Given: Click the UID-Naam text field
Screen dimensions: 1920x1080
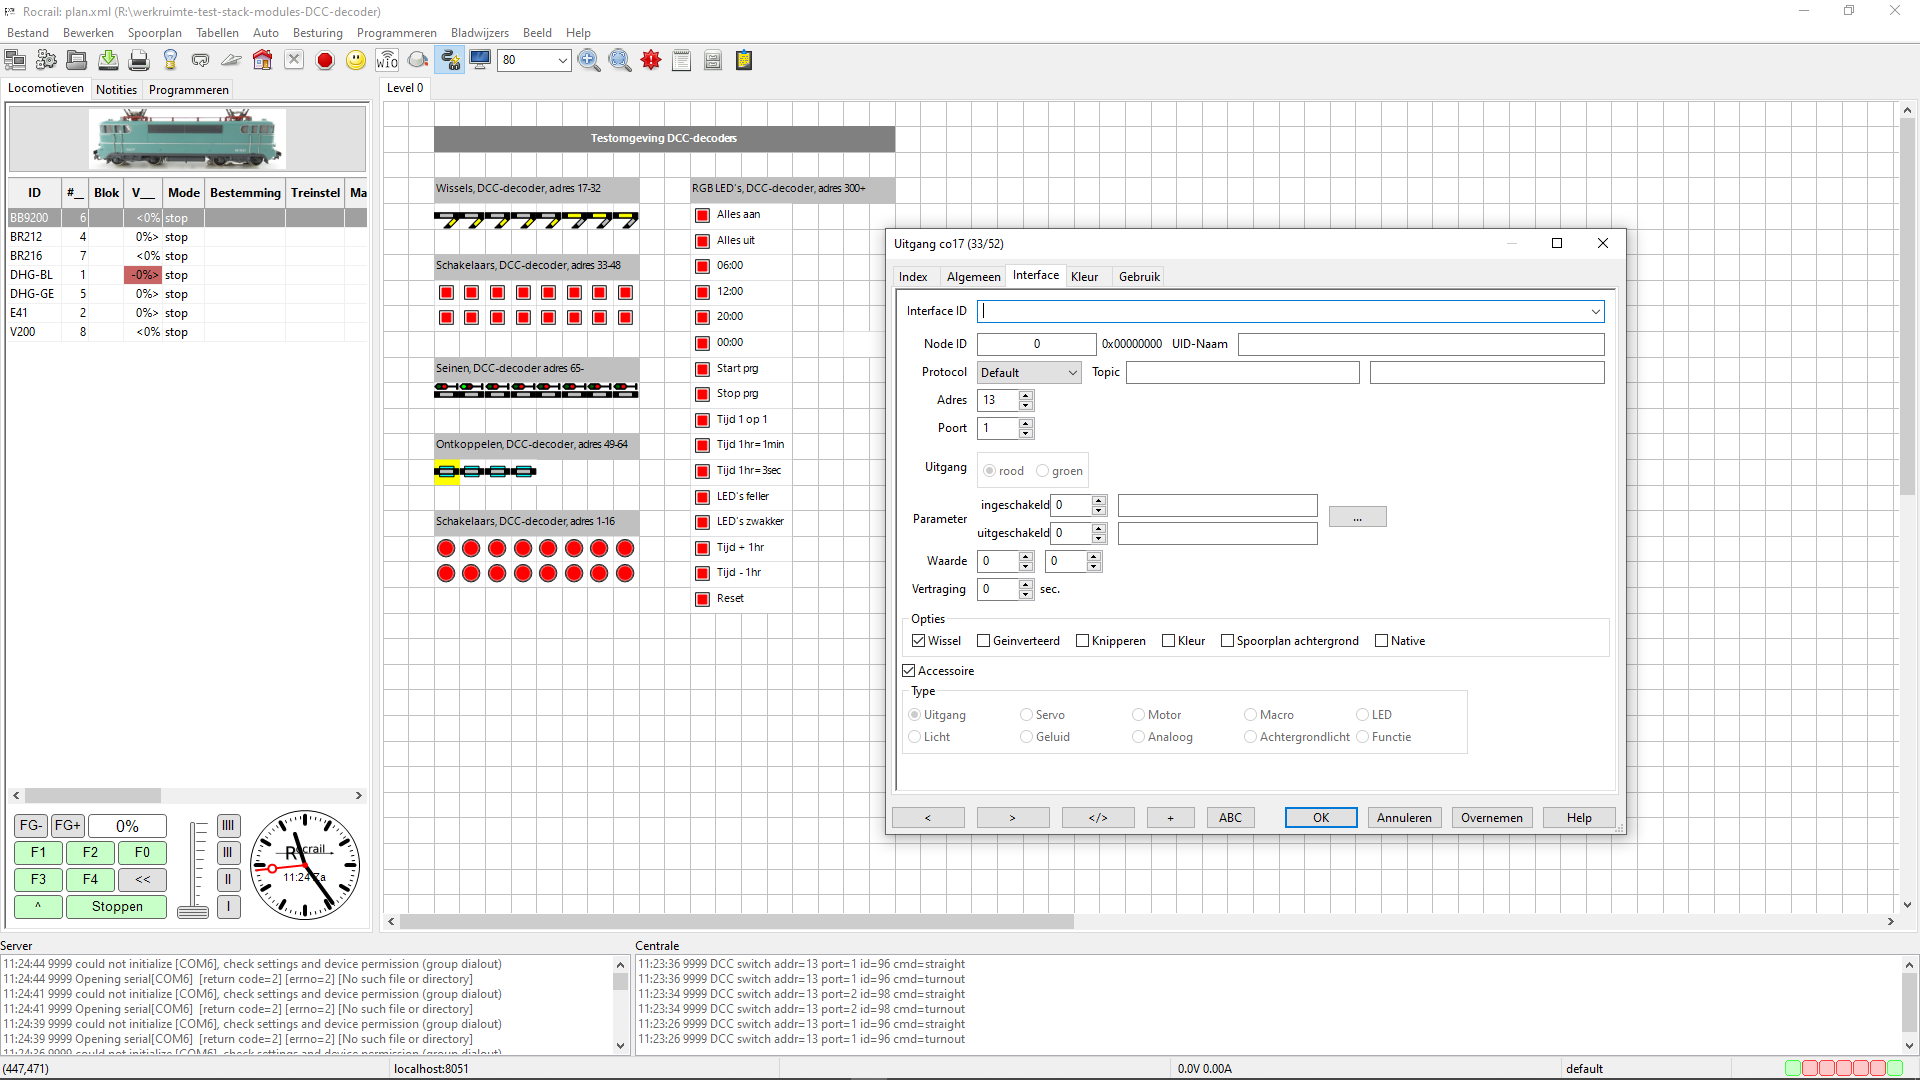Looking at the screenshot, I should [x=1420, y=344].
